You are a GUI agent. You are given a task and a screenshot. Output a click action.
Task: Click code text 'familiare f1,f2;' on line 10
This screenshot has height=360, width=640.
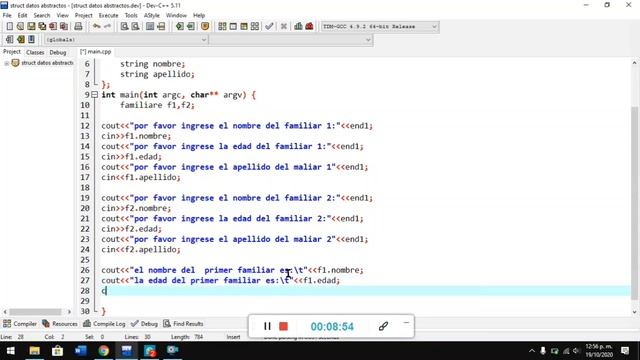tap(157, 105)
